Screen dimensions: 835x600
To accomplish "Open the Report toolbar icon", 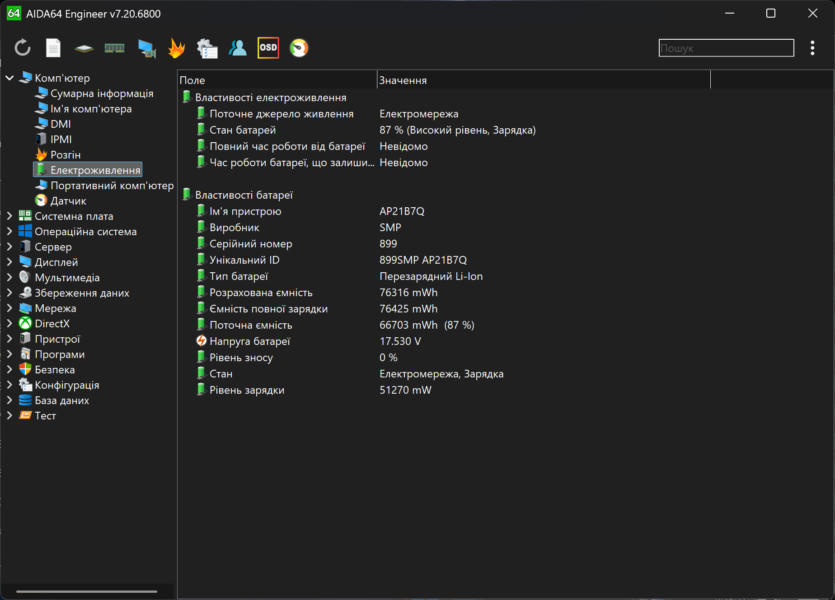I will [x=53, y=48].
